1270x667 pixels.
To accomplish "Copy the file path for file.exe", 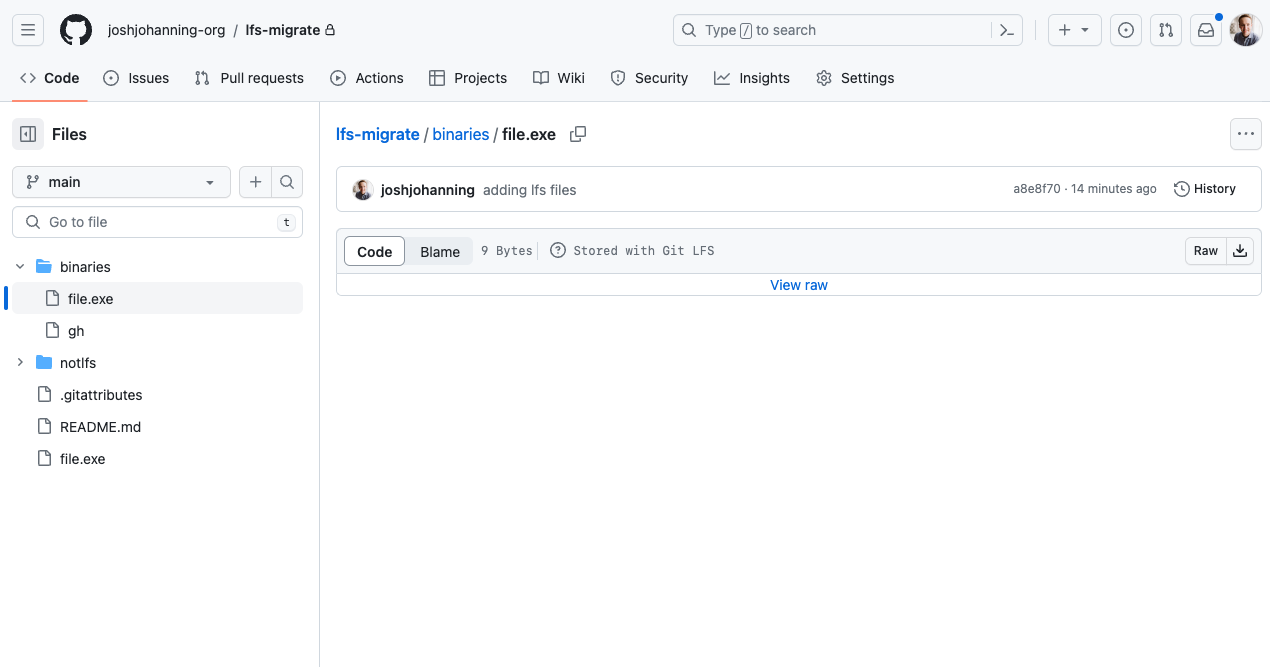I will [577, 133].
